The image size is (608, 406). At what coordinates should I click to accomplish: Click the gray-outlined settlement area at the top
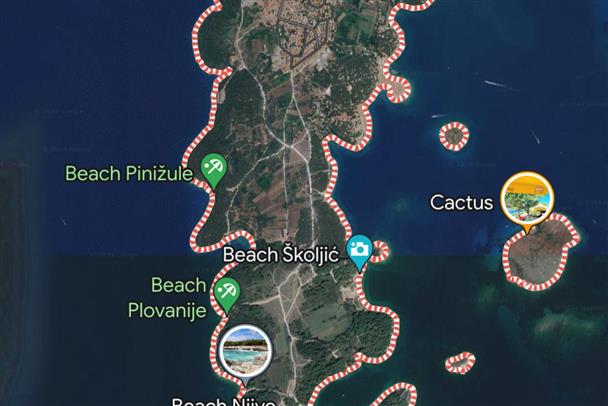click(x=306, y=35)
